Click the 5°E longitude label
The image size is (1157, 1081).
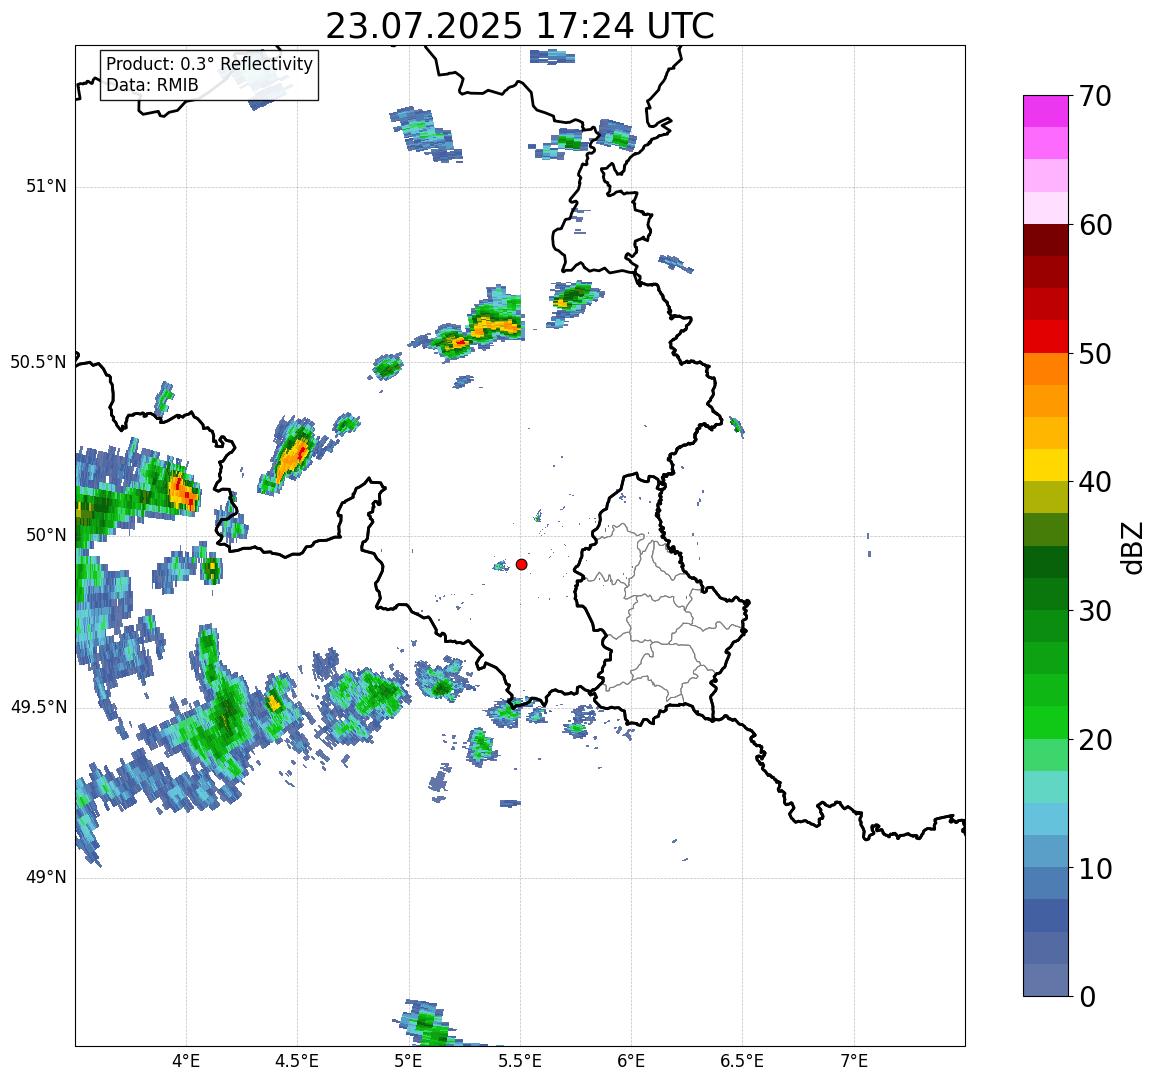click(x=409, y=1061)
